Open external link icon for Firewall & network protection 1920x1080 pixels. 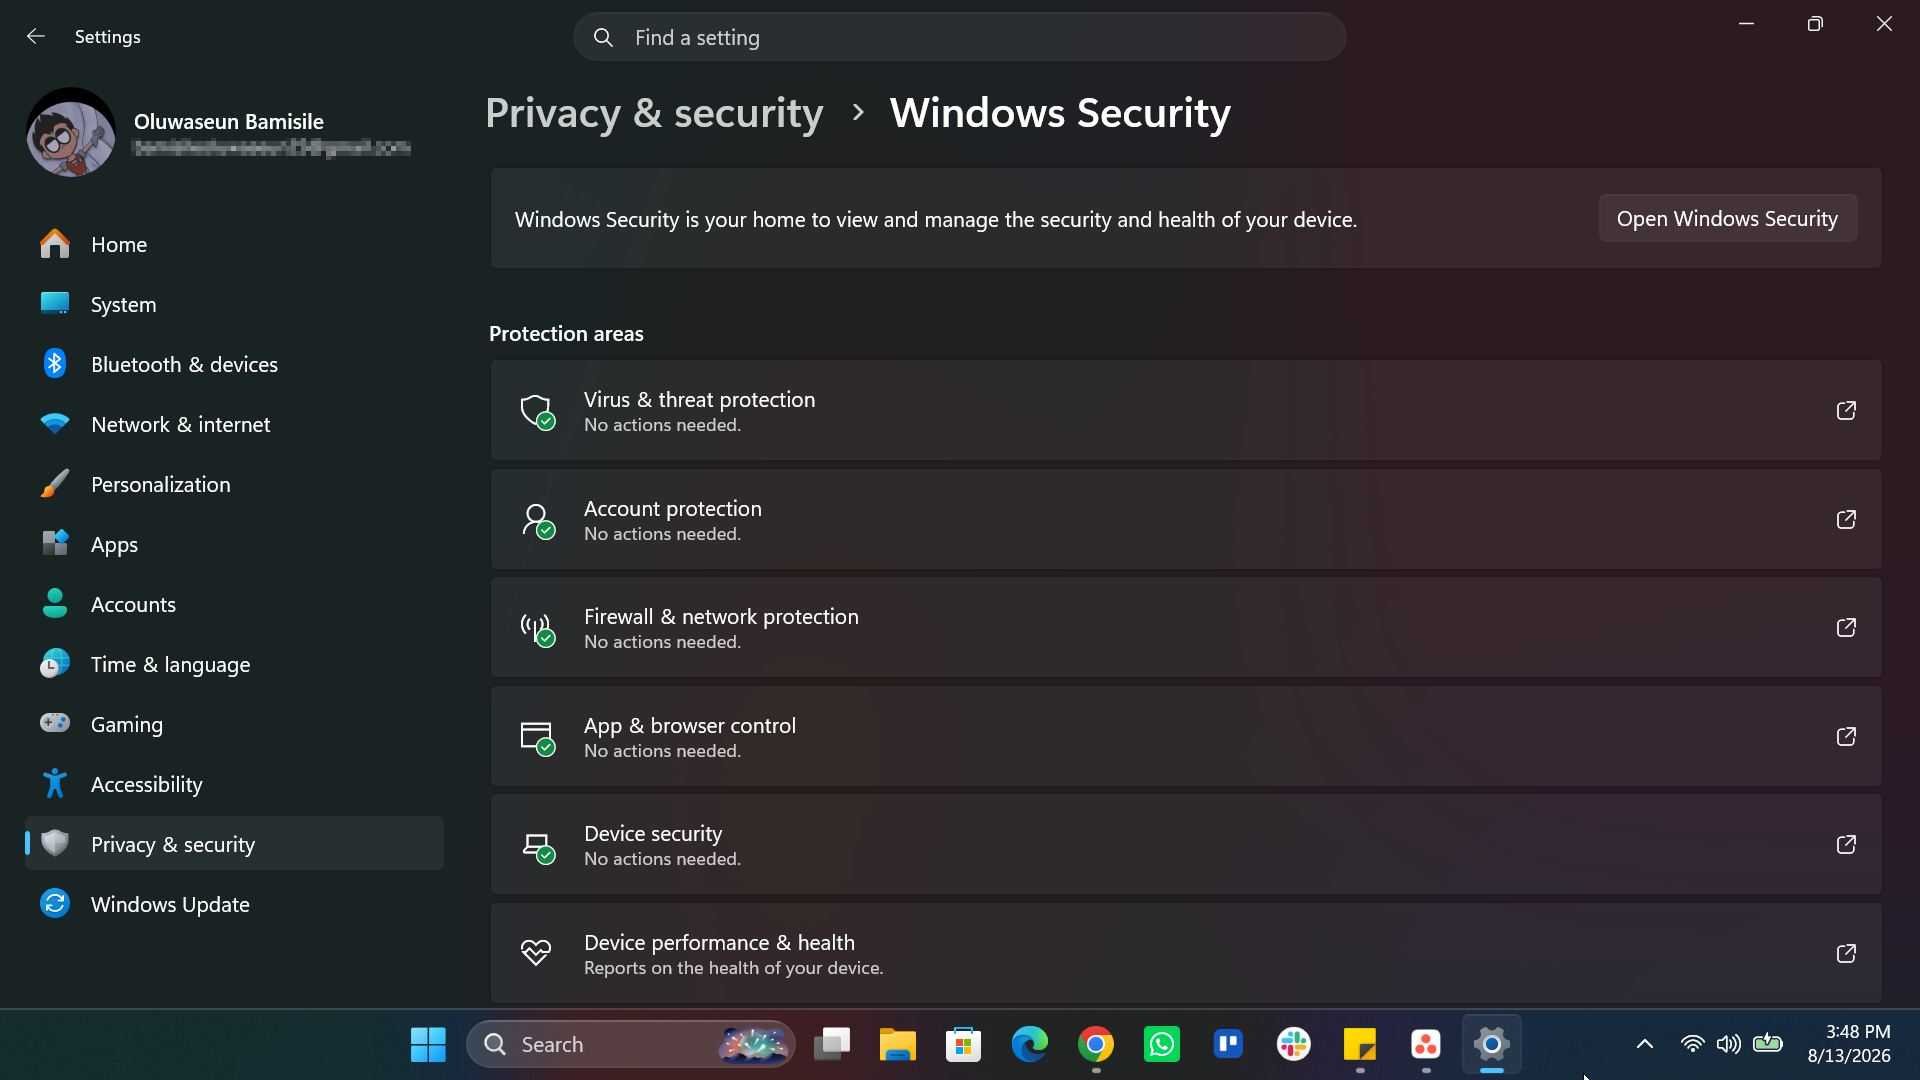[x=1846, y=627]
